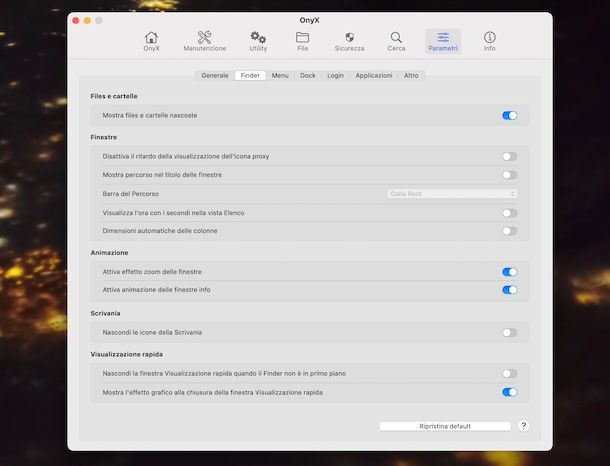Viewport: 610px width, 466px height.
Task: Switch to the Applicazioni tab
Action: click(x=374, y=75)
